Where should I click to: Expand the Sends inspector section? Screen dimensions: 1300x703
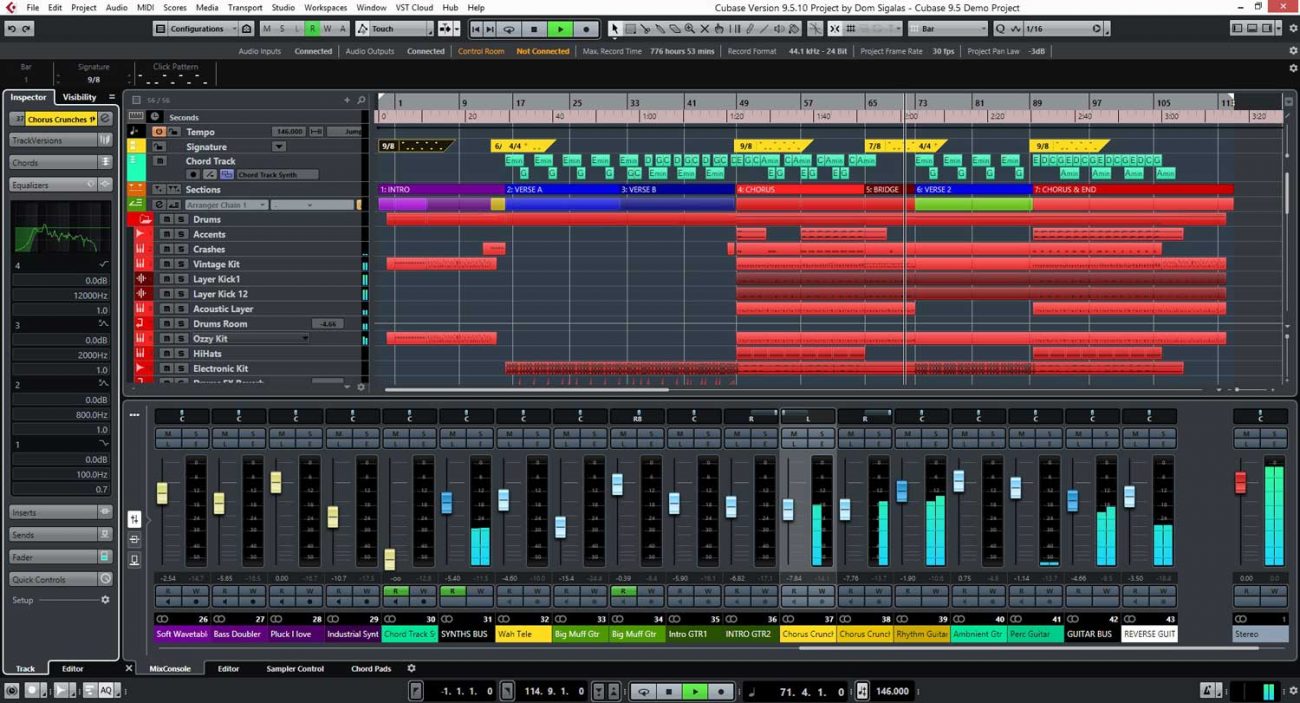60,535
